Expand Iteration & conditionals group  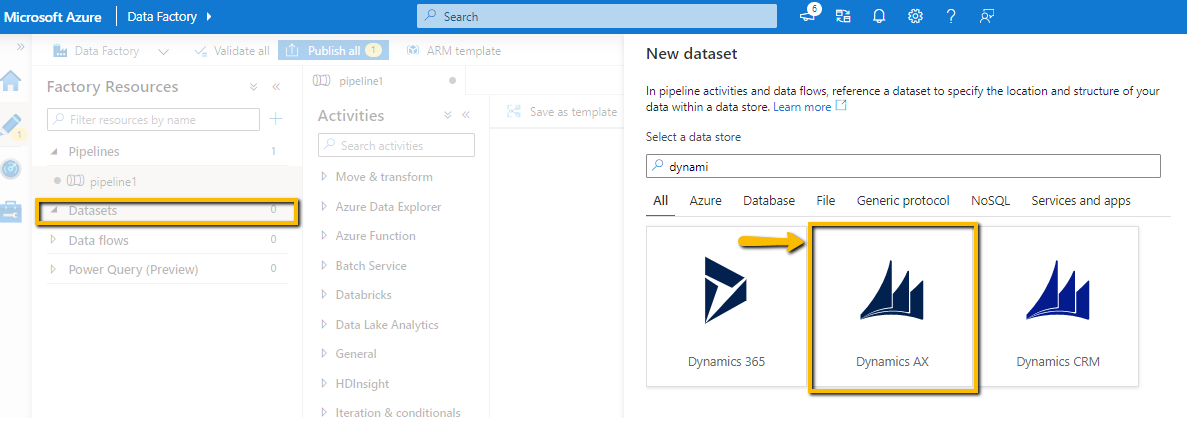324,413
